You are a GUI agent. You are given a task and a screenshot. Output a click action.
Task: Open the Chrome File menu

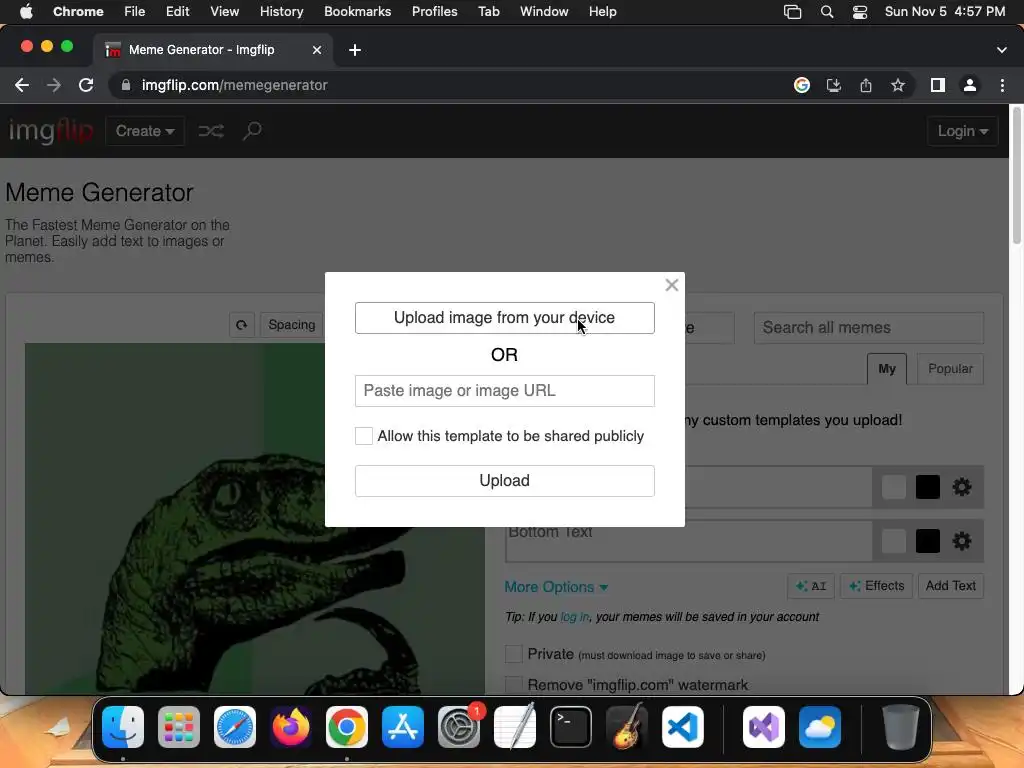click(x=135, y=12)
